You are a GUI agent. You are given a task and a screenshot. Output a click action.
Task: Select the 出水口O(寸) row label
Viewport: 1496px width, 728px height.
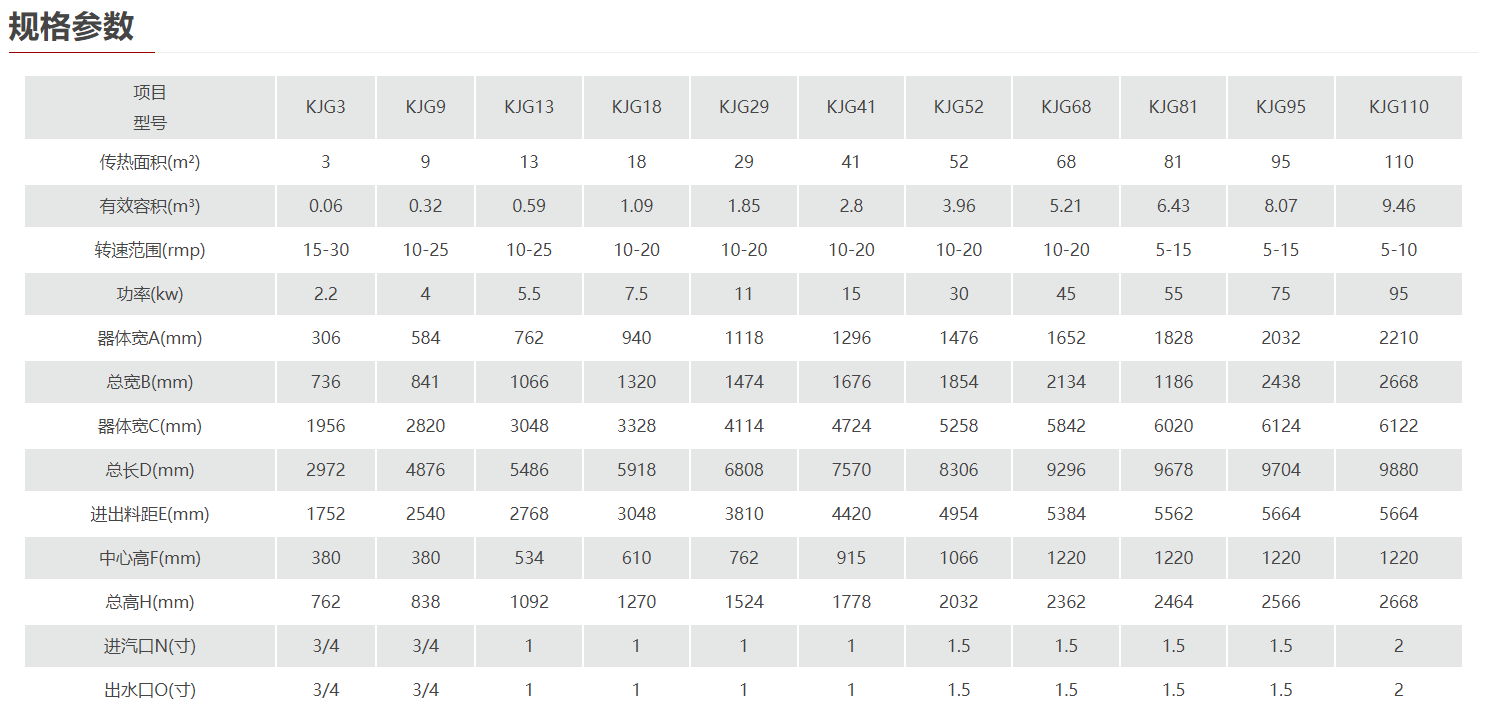click(150, 690)
